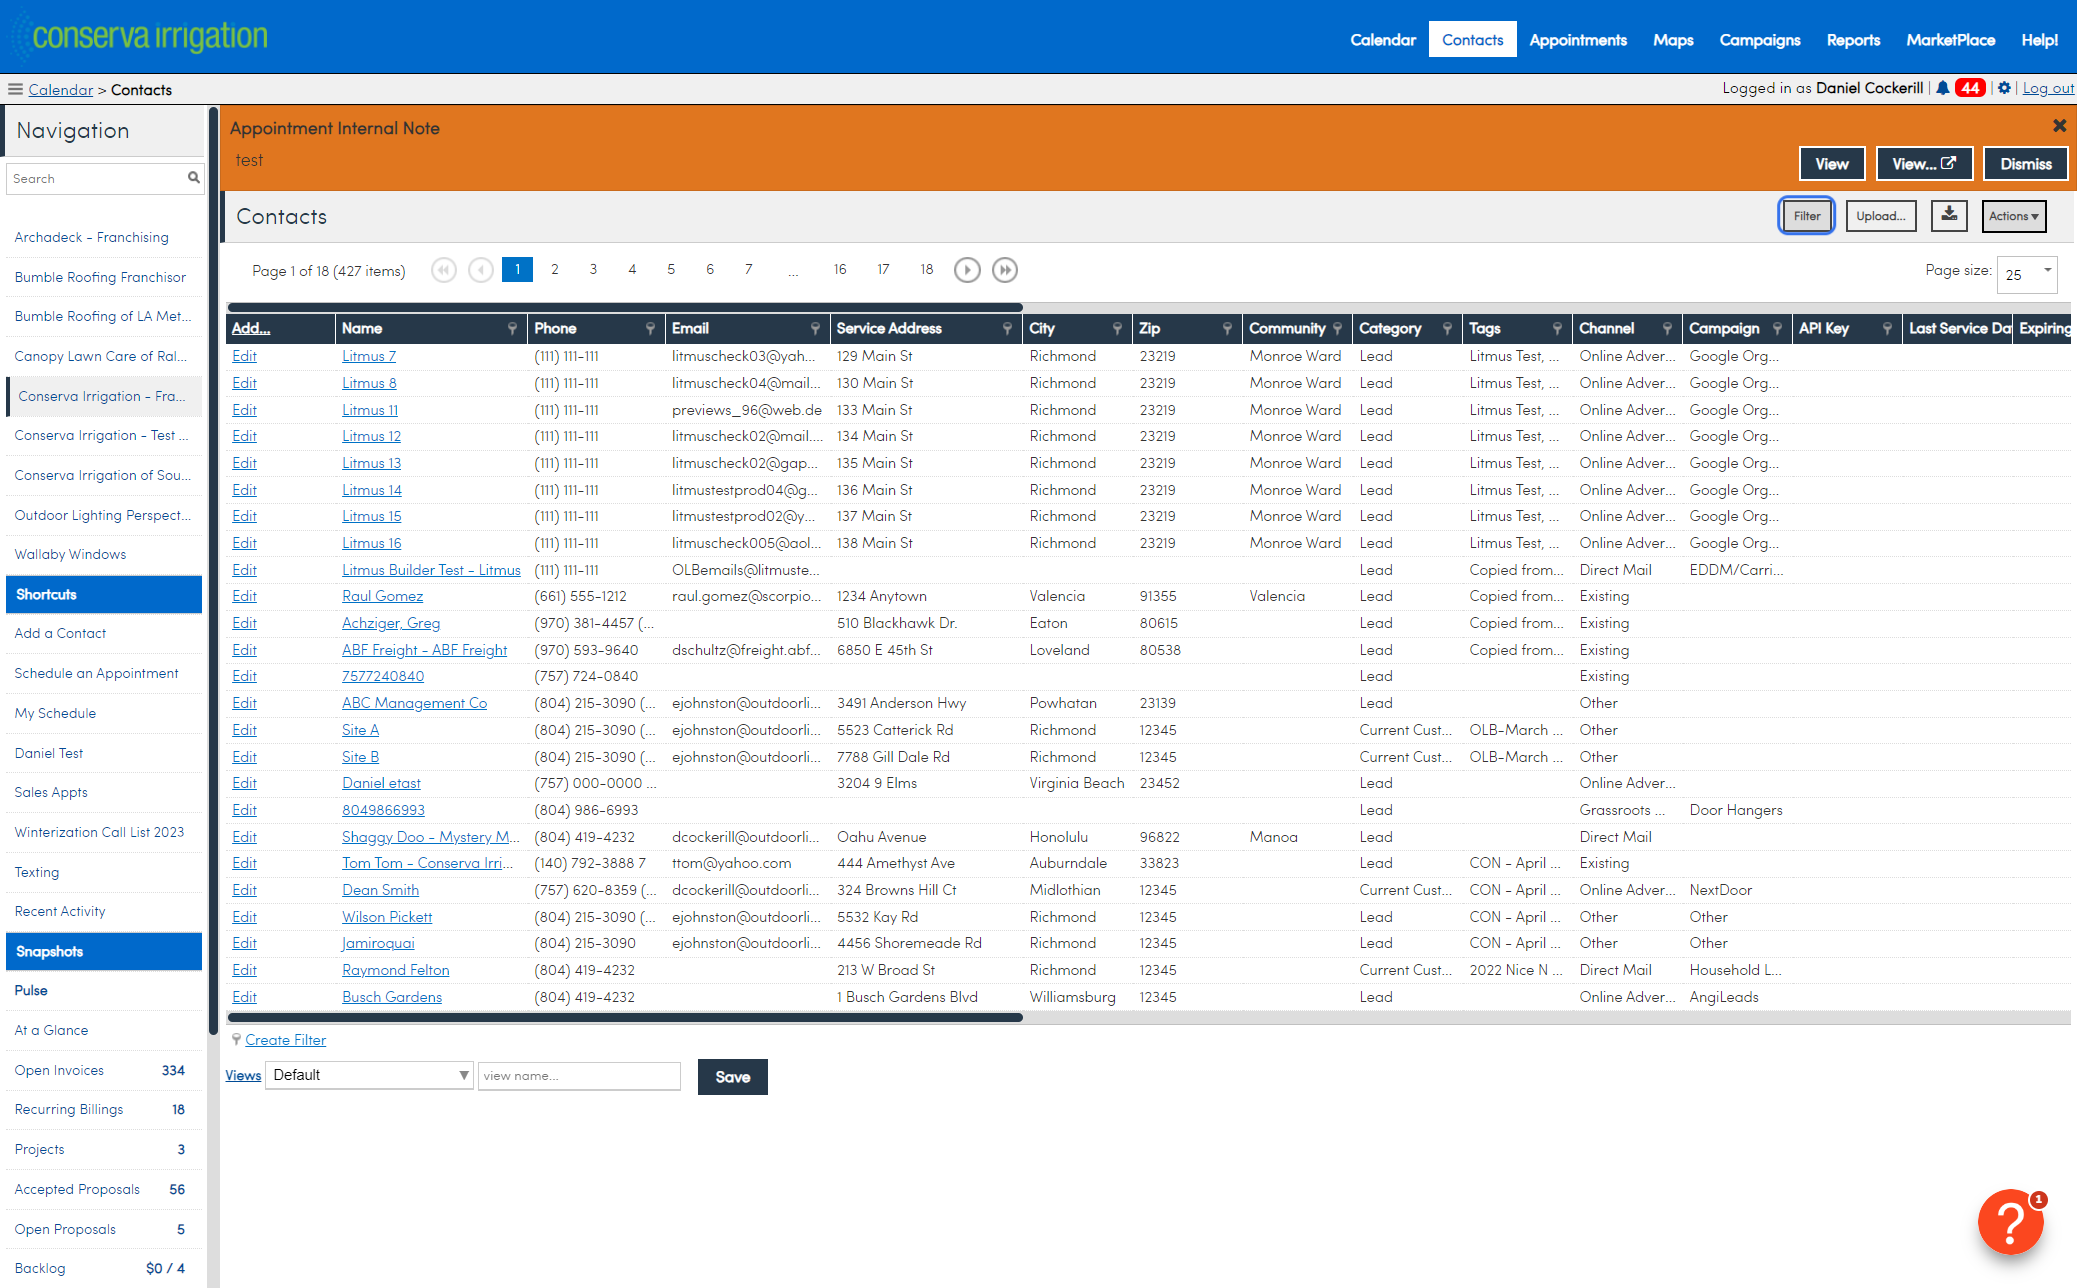Select Add a Contact shortcut
Screen dimensions: 2077x1288
coord(60,633)
